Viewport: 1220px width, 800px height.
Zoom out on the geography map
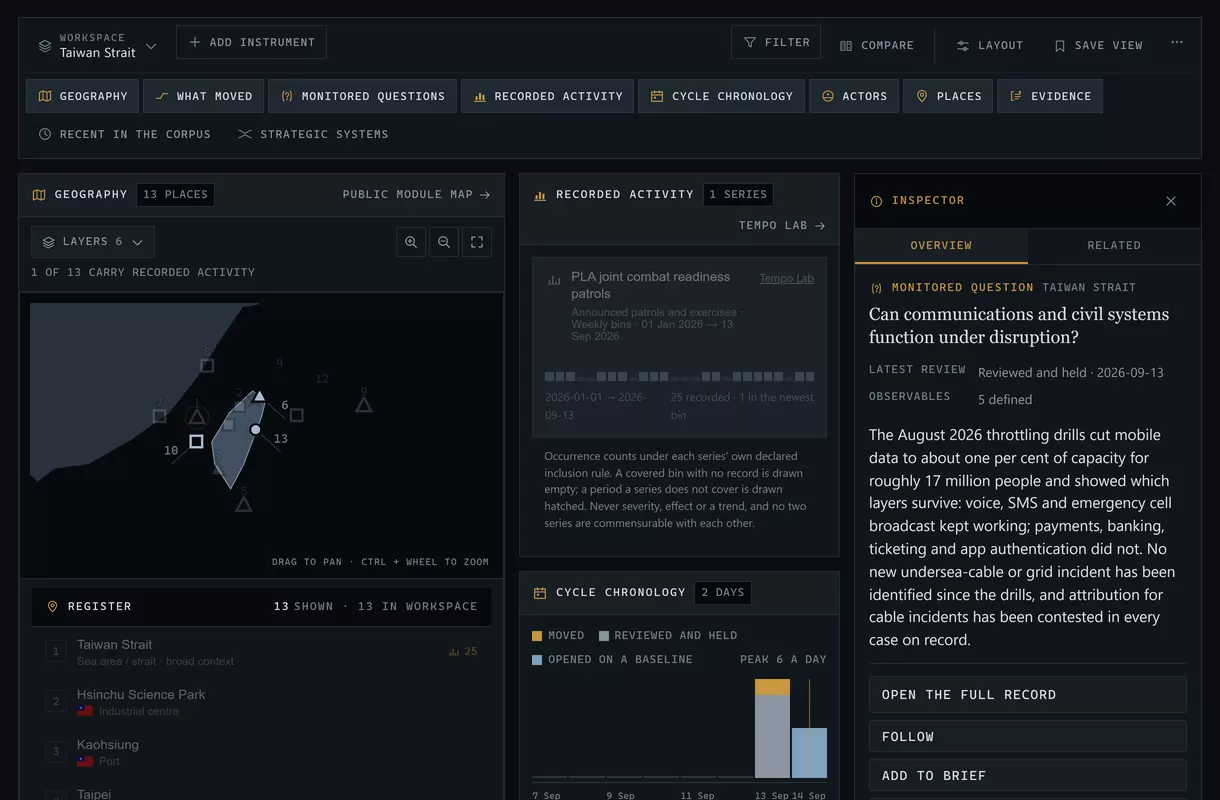point(444,242)
